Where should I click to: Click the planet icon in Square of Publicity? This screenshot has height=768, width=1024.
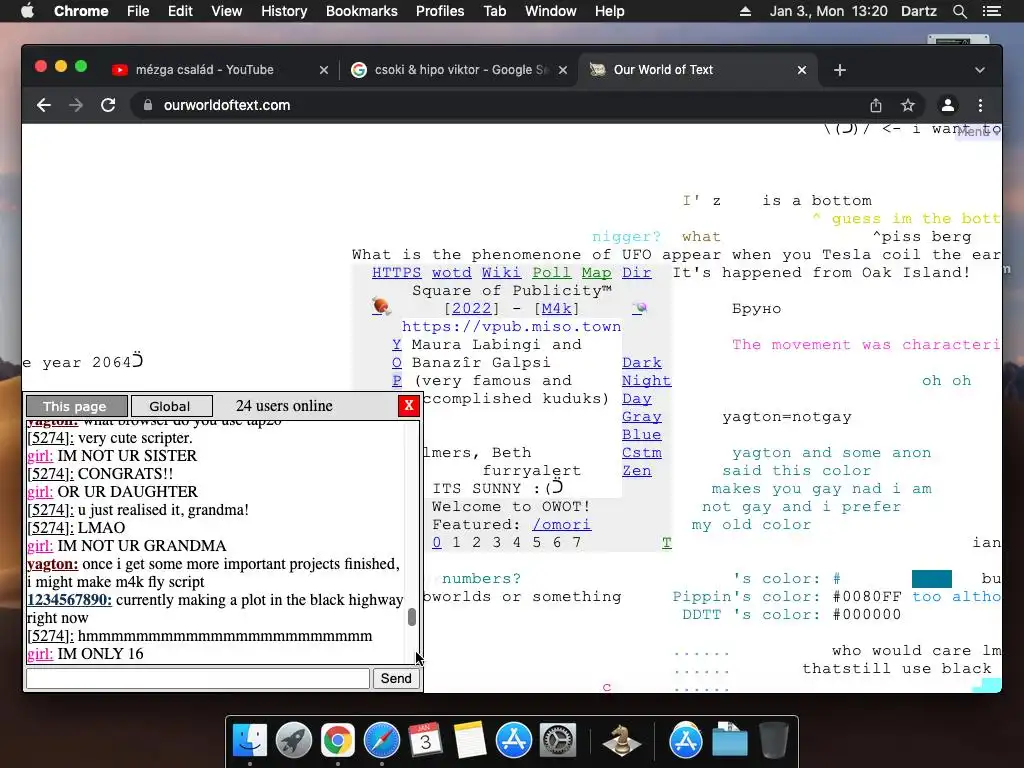(x=639, y=308)
